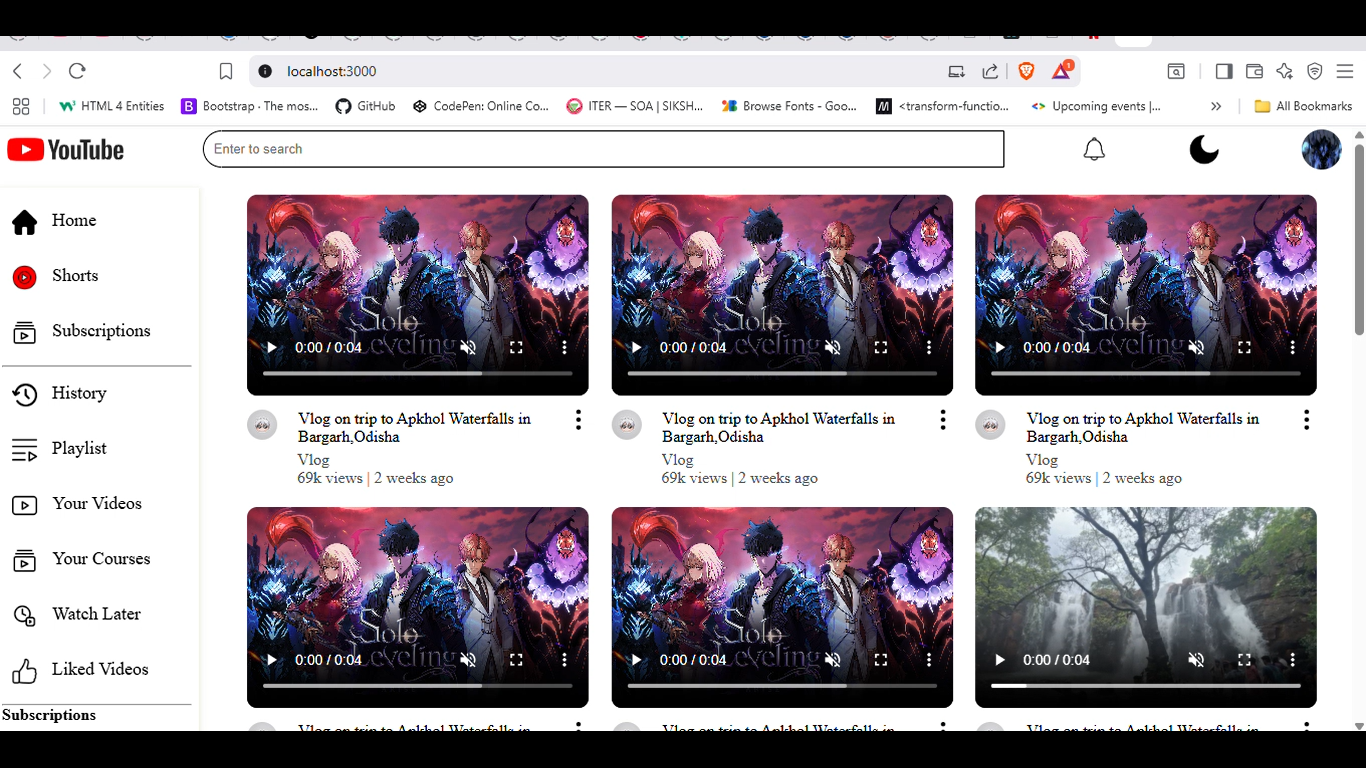
Task: Open the Browse Fonts bookmark
Action: pyautogui.click(x=789, y=106)
